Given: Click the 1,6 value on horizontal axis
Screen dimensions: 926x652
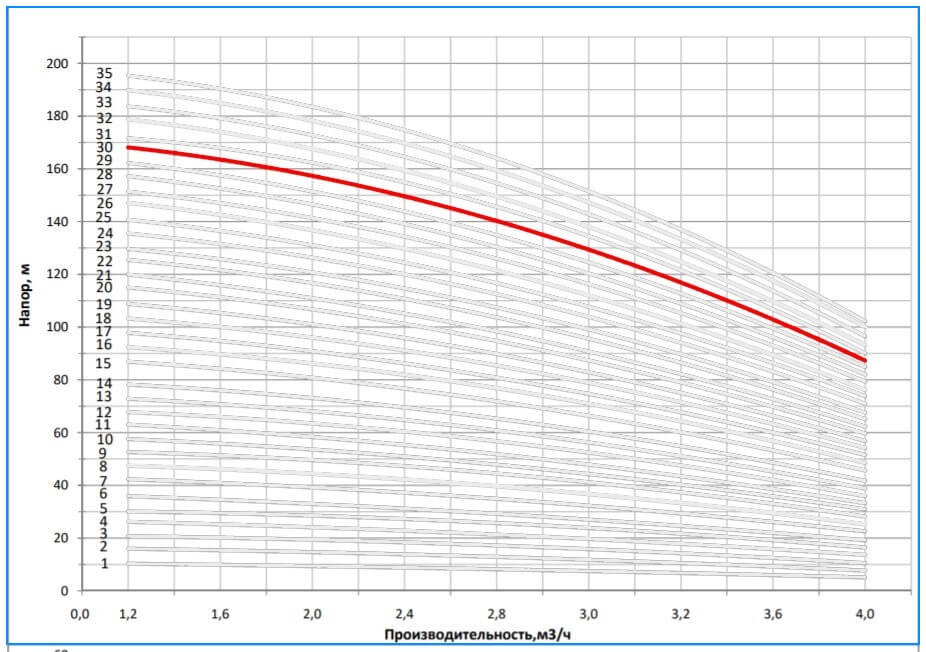Looking at the screenshot, I should tap(220, 612).
